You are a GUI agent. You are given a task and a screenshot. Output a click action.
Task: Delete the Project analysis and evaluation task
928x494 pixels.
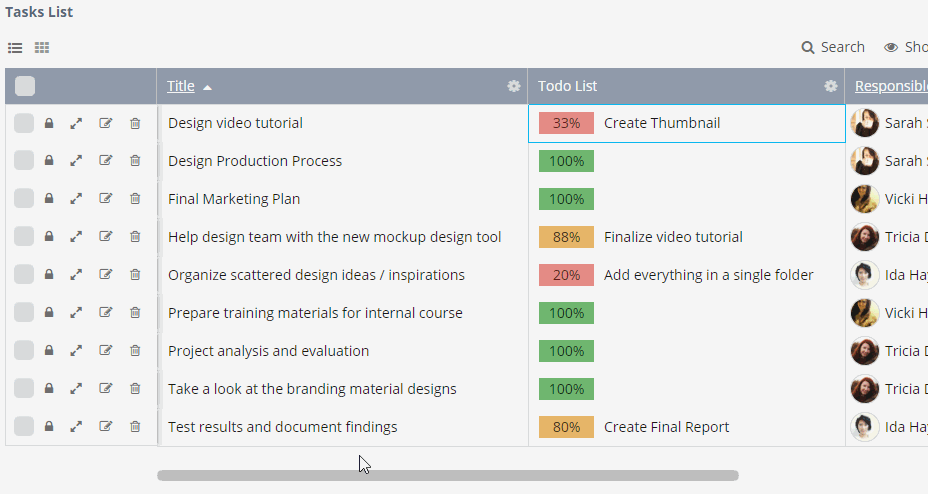tap(135, 351)
